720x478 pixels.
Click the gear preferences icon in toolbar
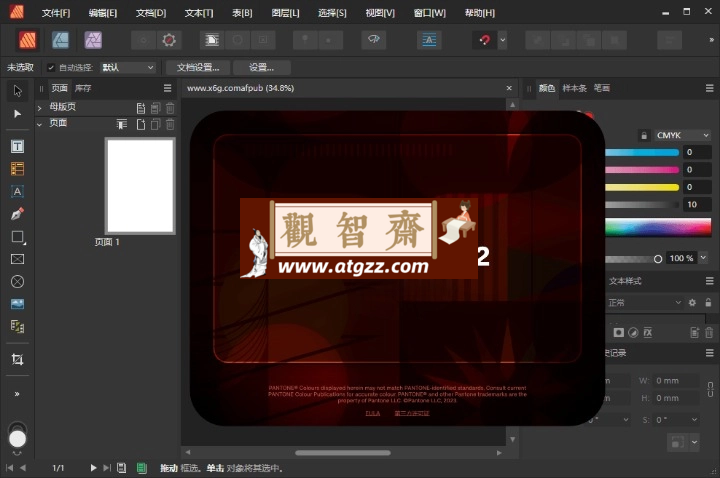tap(169, 40)
